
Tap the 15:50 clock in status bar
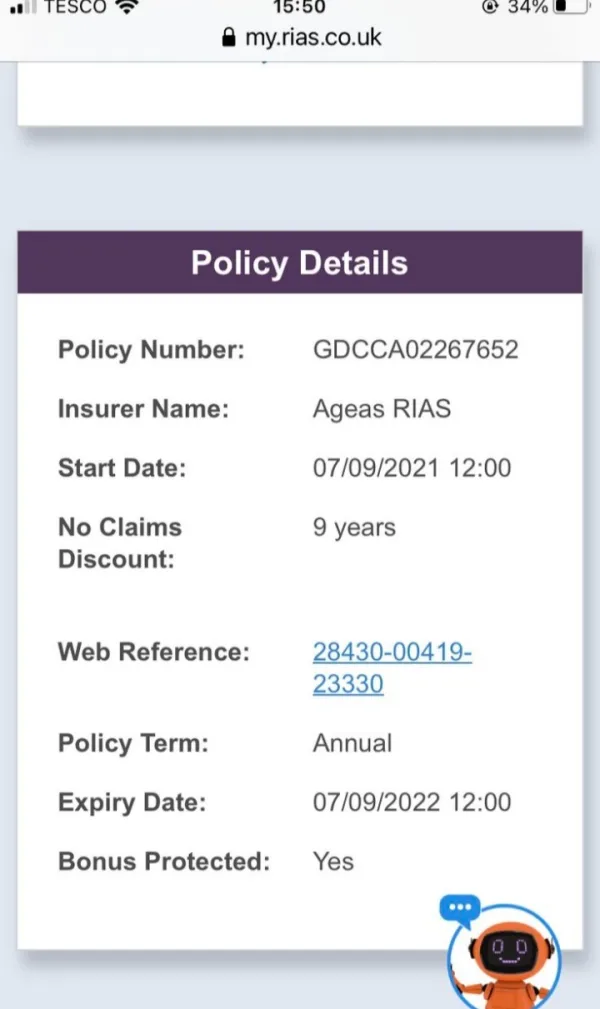click(x=299, y=7)
